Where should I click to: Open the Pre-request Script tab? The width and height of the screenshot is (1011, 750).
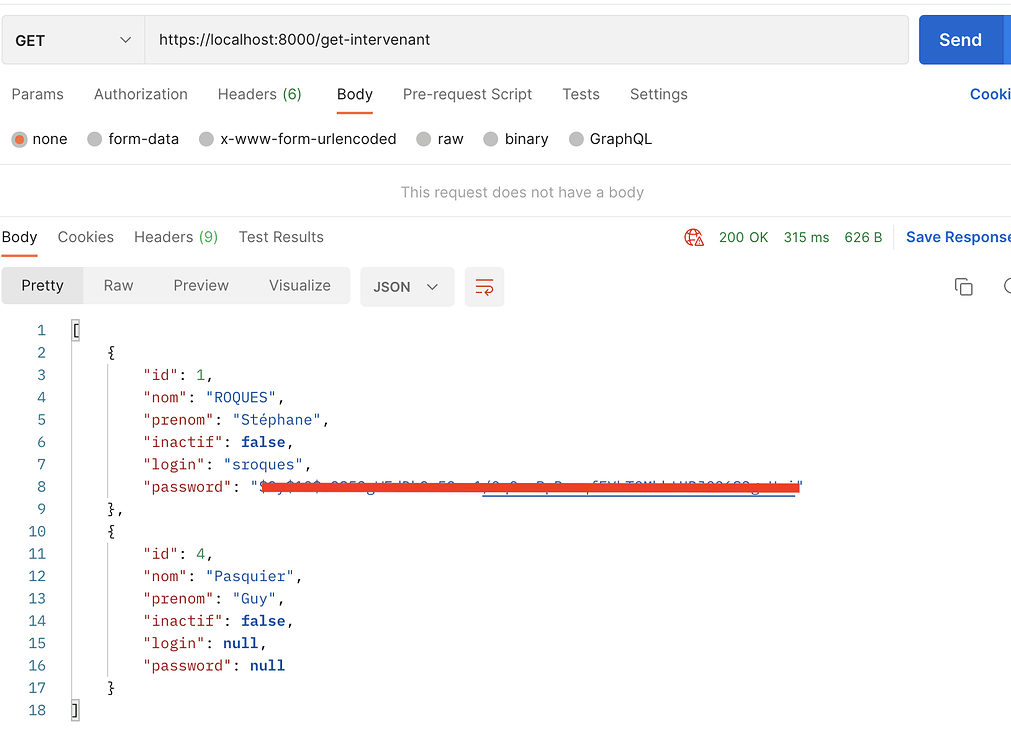click(x=467, y=94)
